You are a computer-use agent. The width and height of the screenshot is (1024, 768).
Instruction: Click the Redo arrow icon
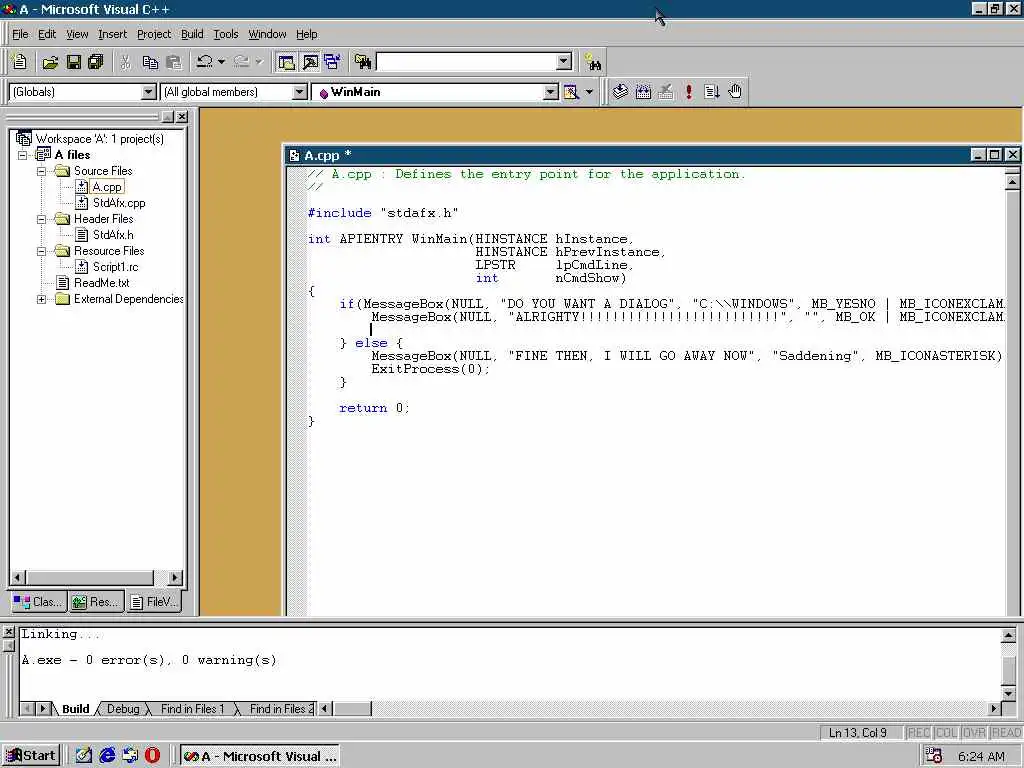click(242, 62)
